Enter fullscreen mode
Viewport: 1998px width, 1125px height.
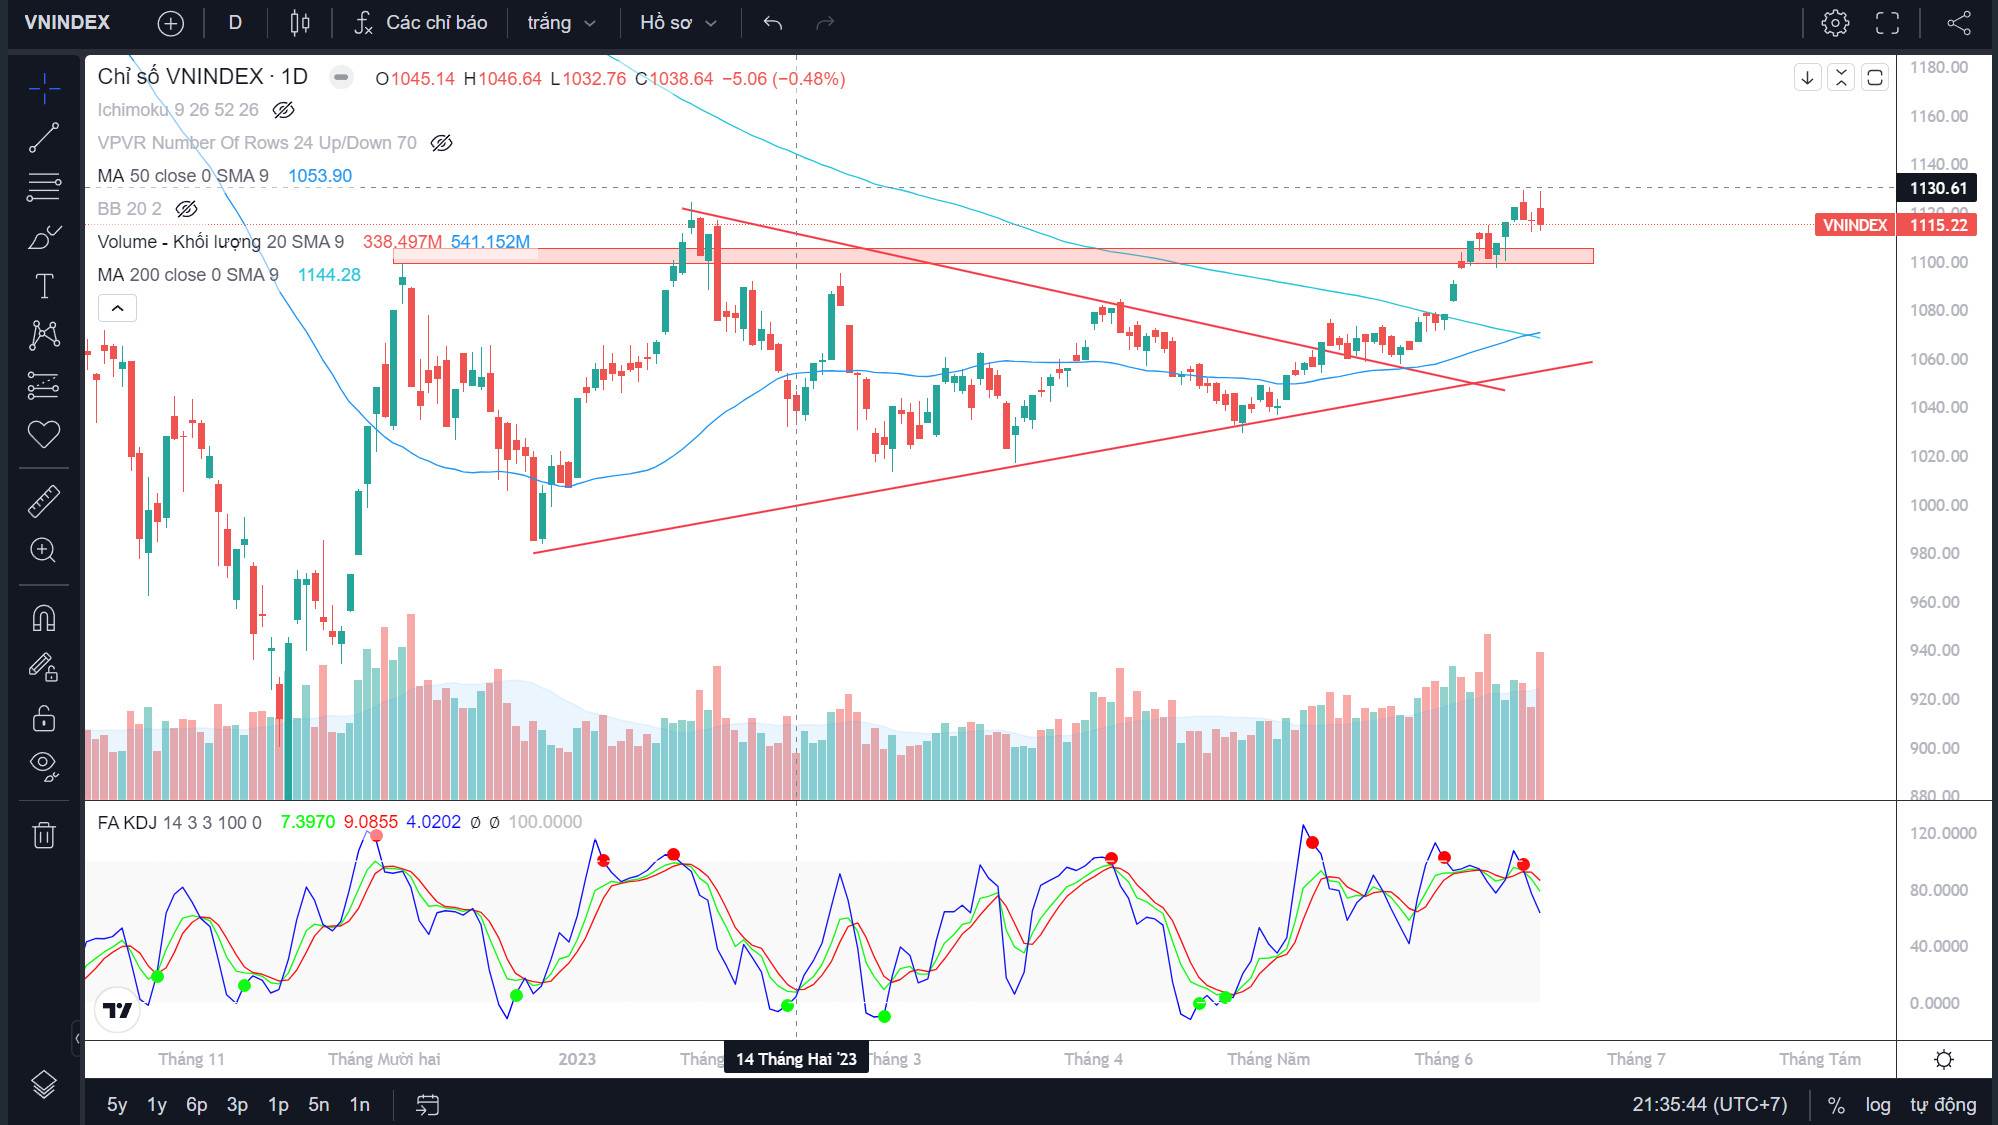pos(1887,23)
